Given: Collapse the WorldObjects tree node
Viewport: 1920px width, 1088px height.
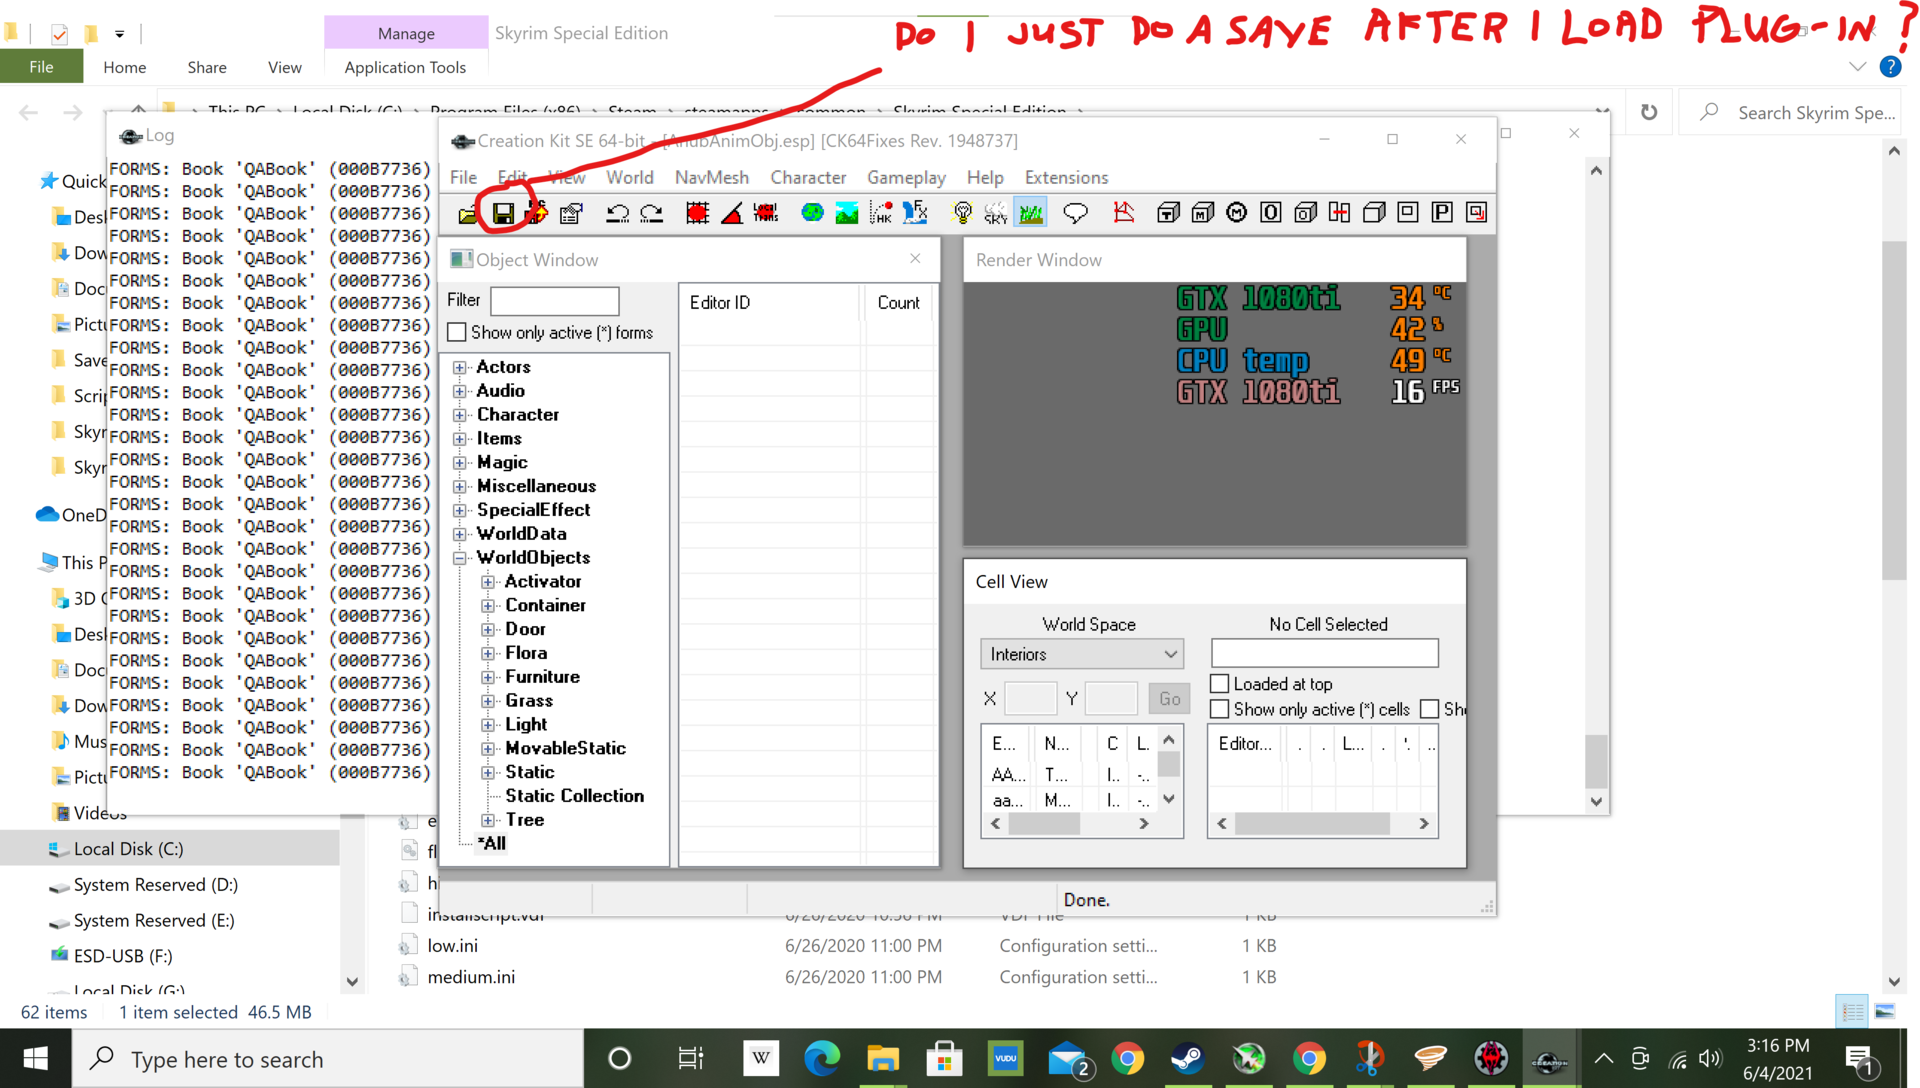Looking at the screenshot, I should tap(460, 558).
